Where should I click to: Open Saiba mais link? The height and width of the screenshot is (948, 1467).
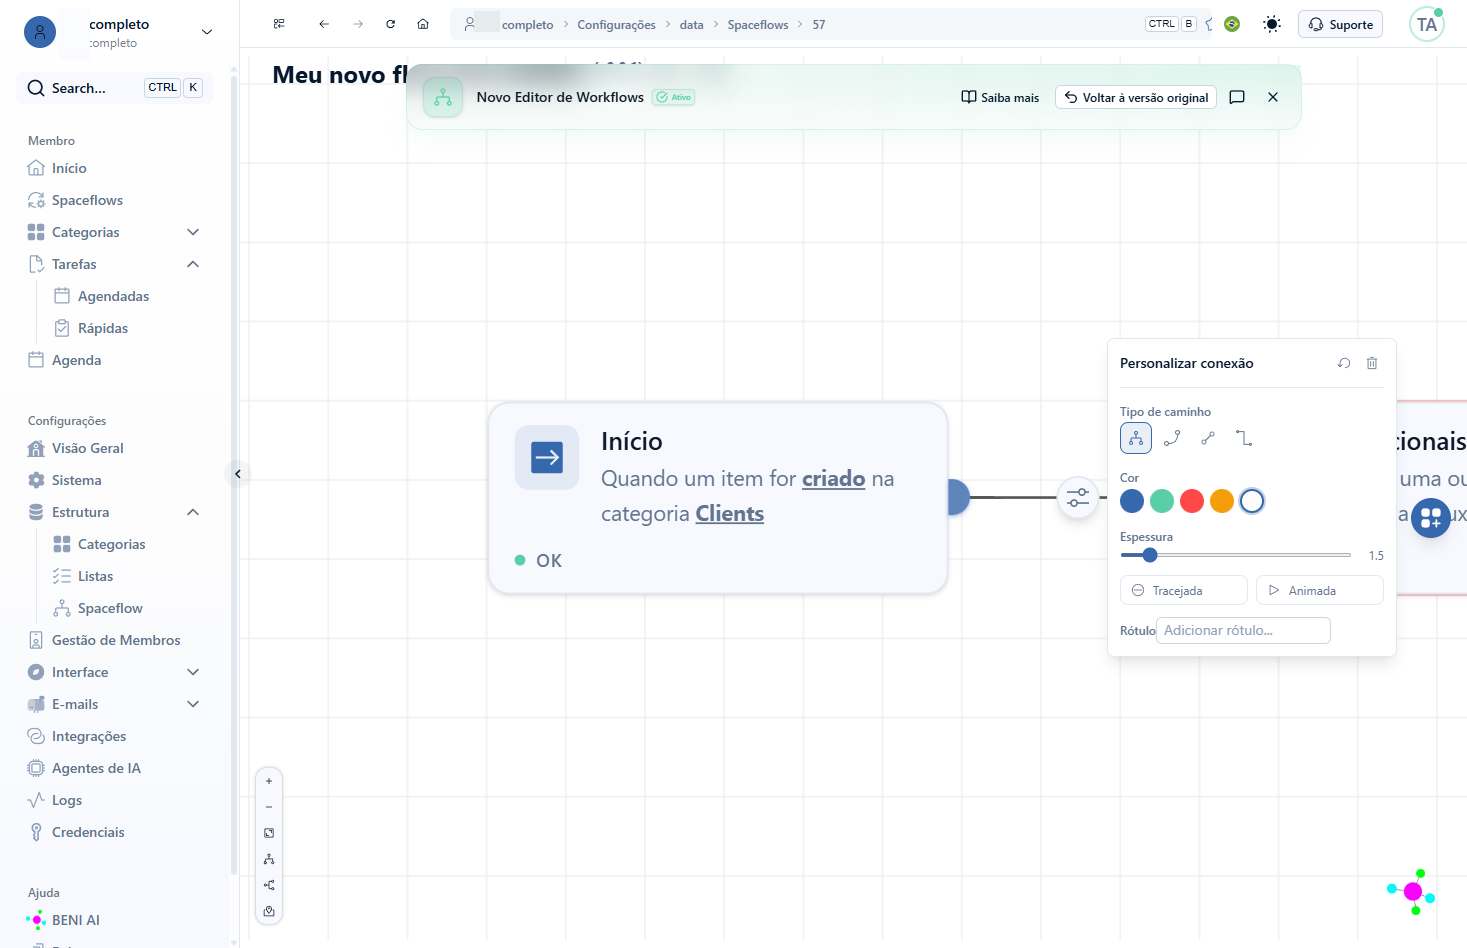pos(1000,97)
